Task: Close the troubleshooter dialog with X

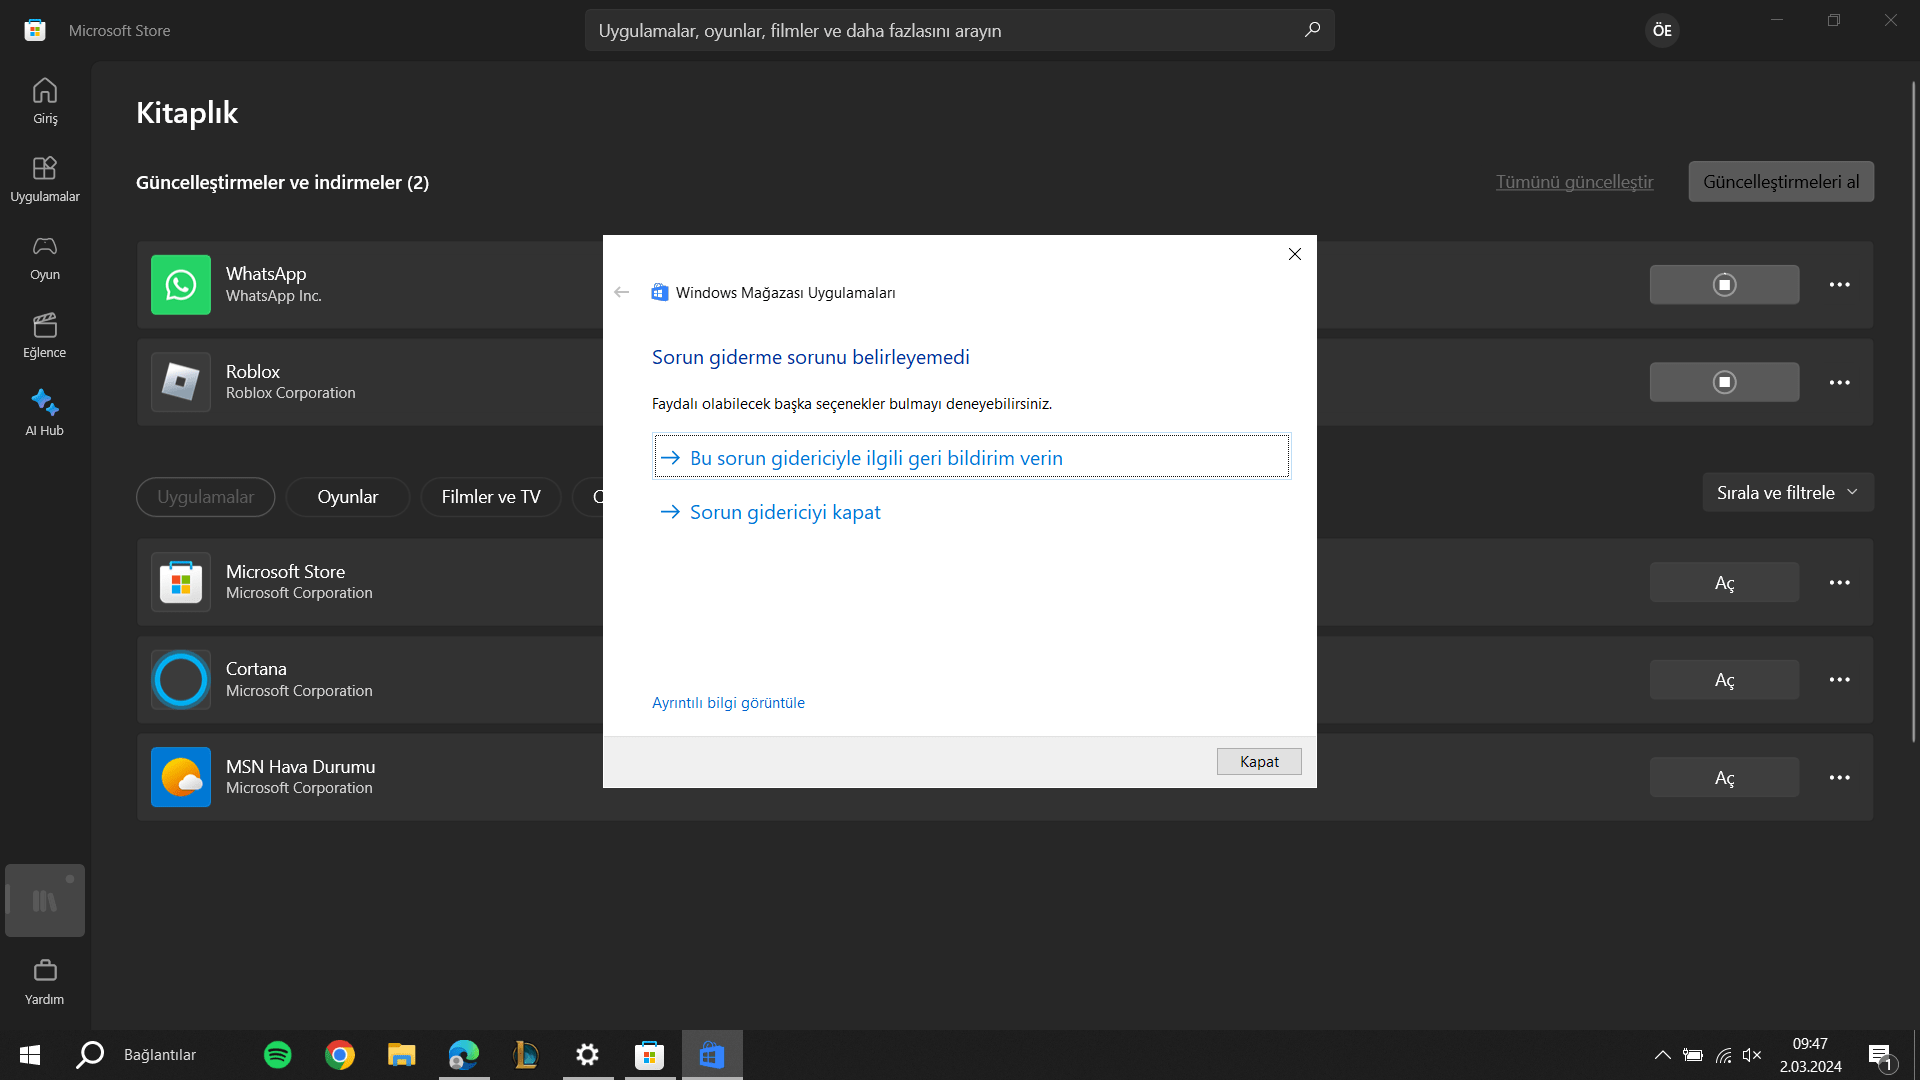Action: [x=1295, y=254]
